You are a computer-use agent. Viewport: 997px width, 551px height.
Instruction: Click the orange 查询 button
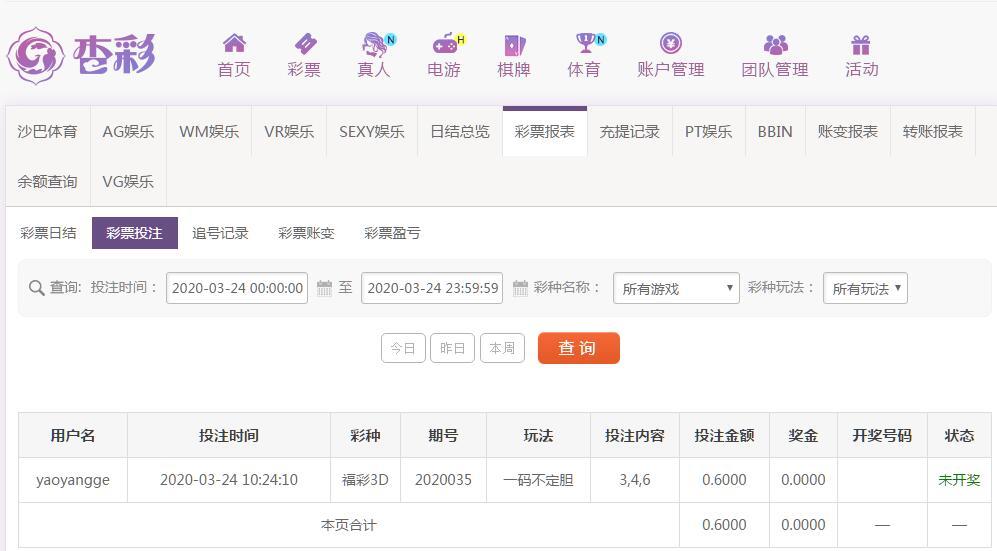pyautogui.click(x=579, y=348)
